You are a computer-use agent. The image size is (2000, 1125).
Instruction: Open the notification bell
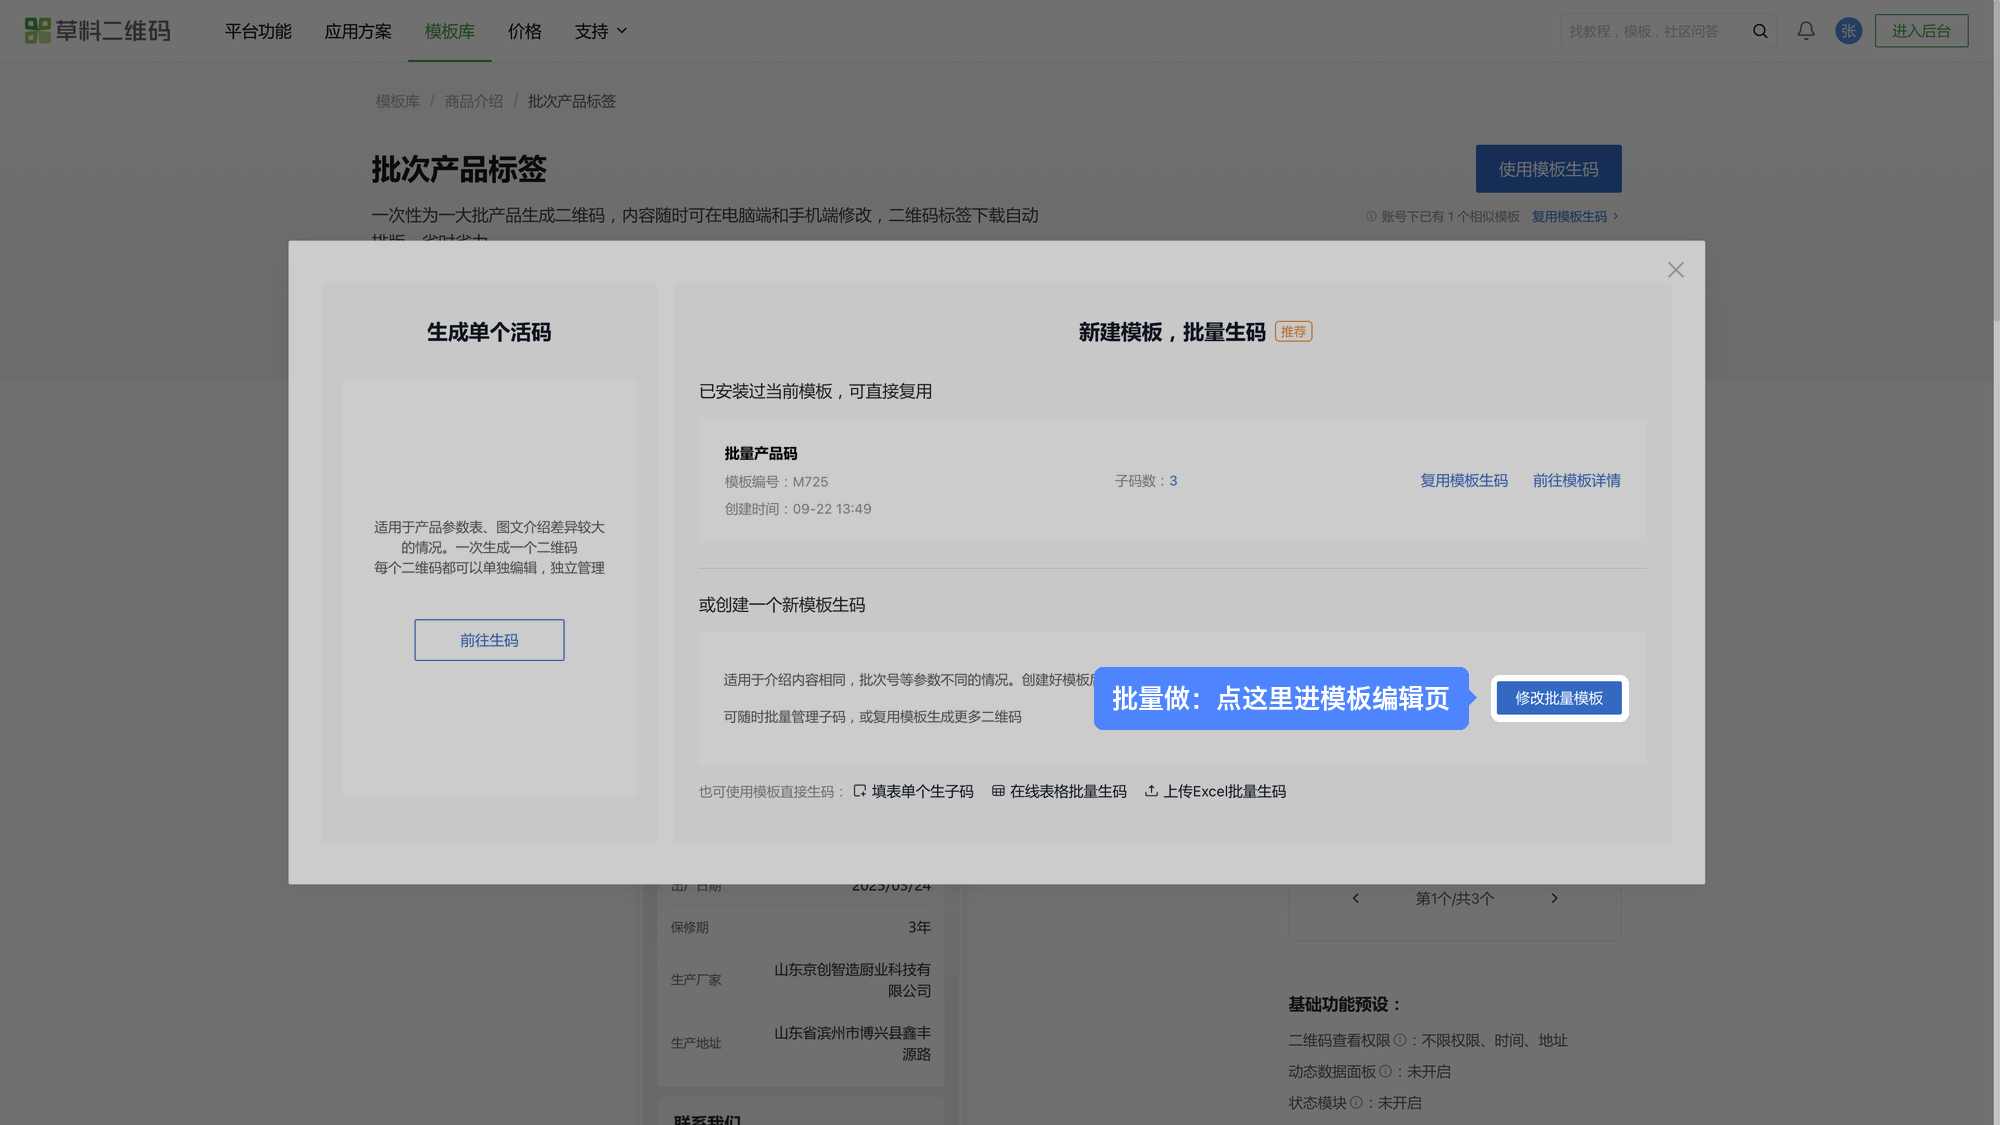pyautogui.click(x=1806, y=31)
